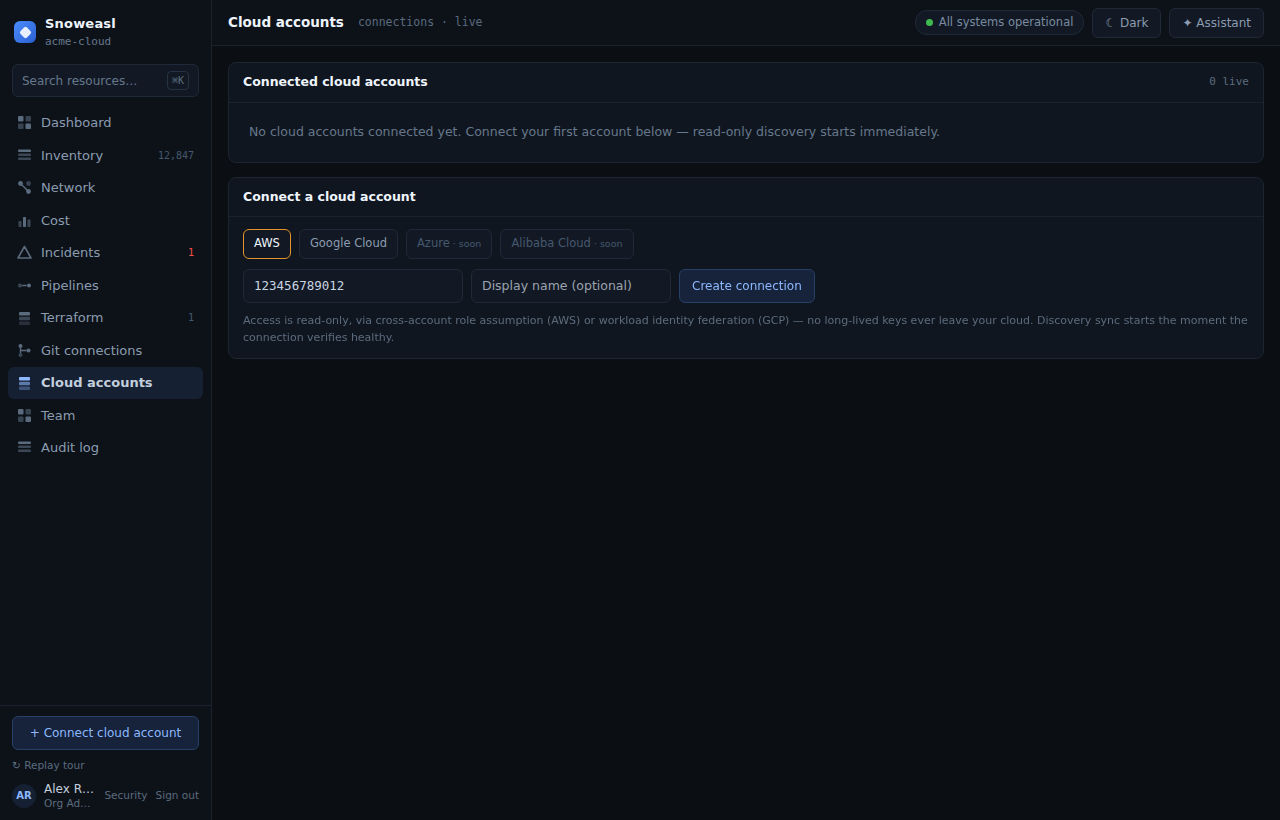Focus the Search resources field
The width and height of the screenshot is (1280, 820).
click(105, 81)
